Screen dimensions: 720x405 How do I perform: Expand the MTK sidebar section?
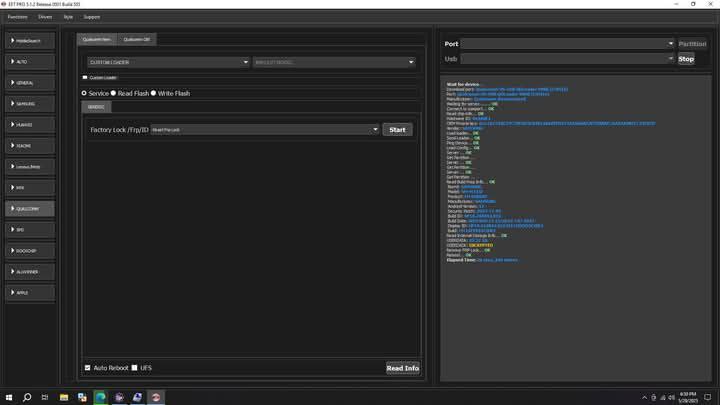(30, 187)
